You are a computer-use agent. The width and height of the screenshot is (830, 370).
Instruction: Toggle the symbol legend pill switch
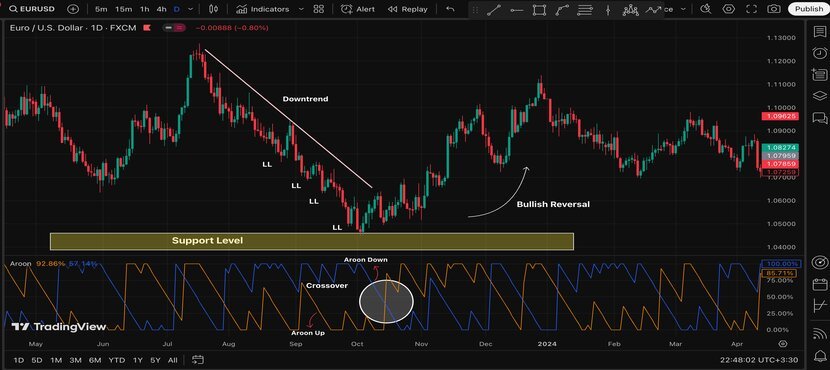pyautogui.click(x=174, y=28)
